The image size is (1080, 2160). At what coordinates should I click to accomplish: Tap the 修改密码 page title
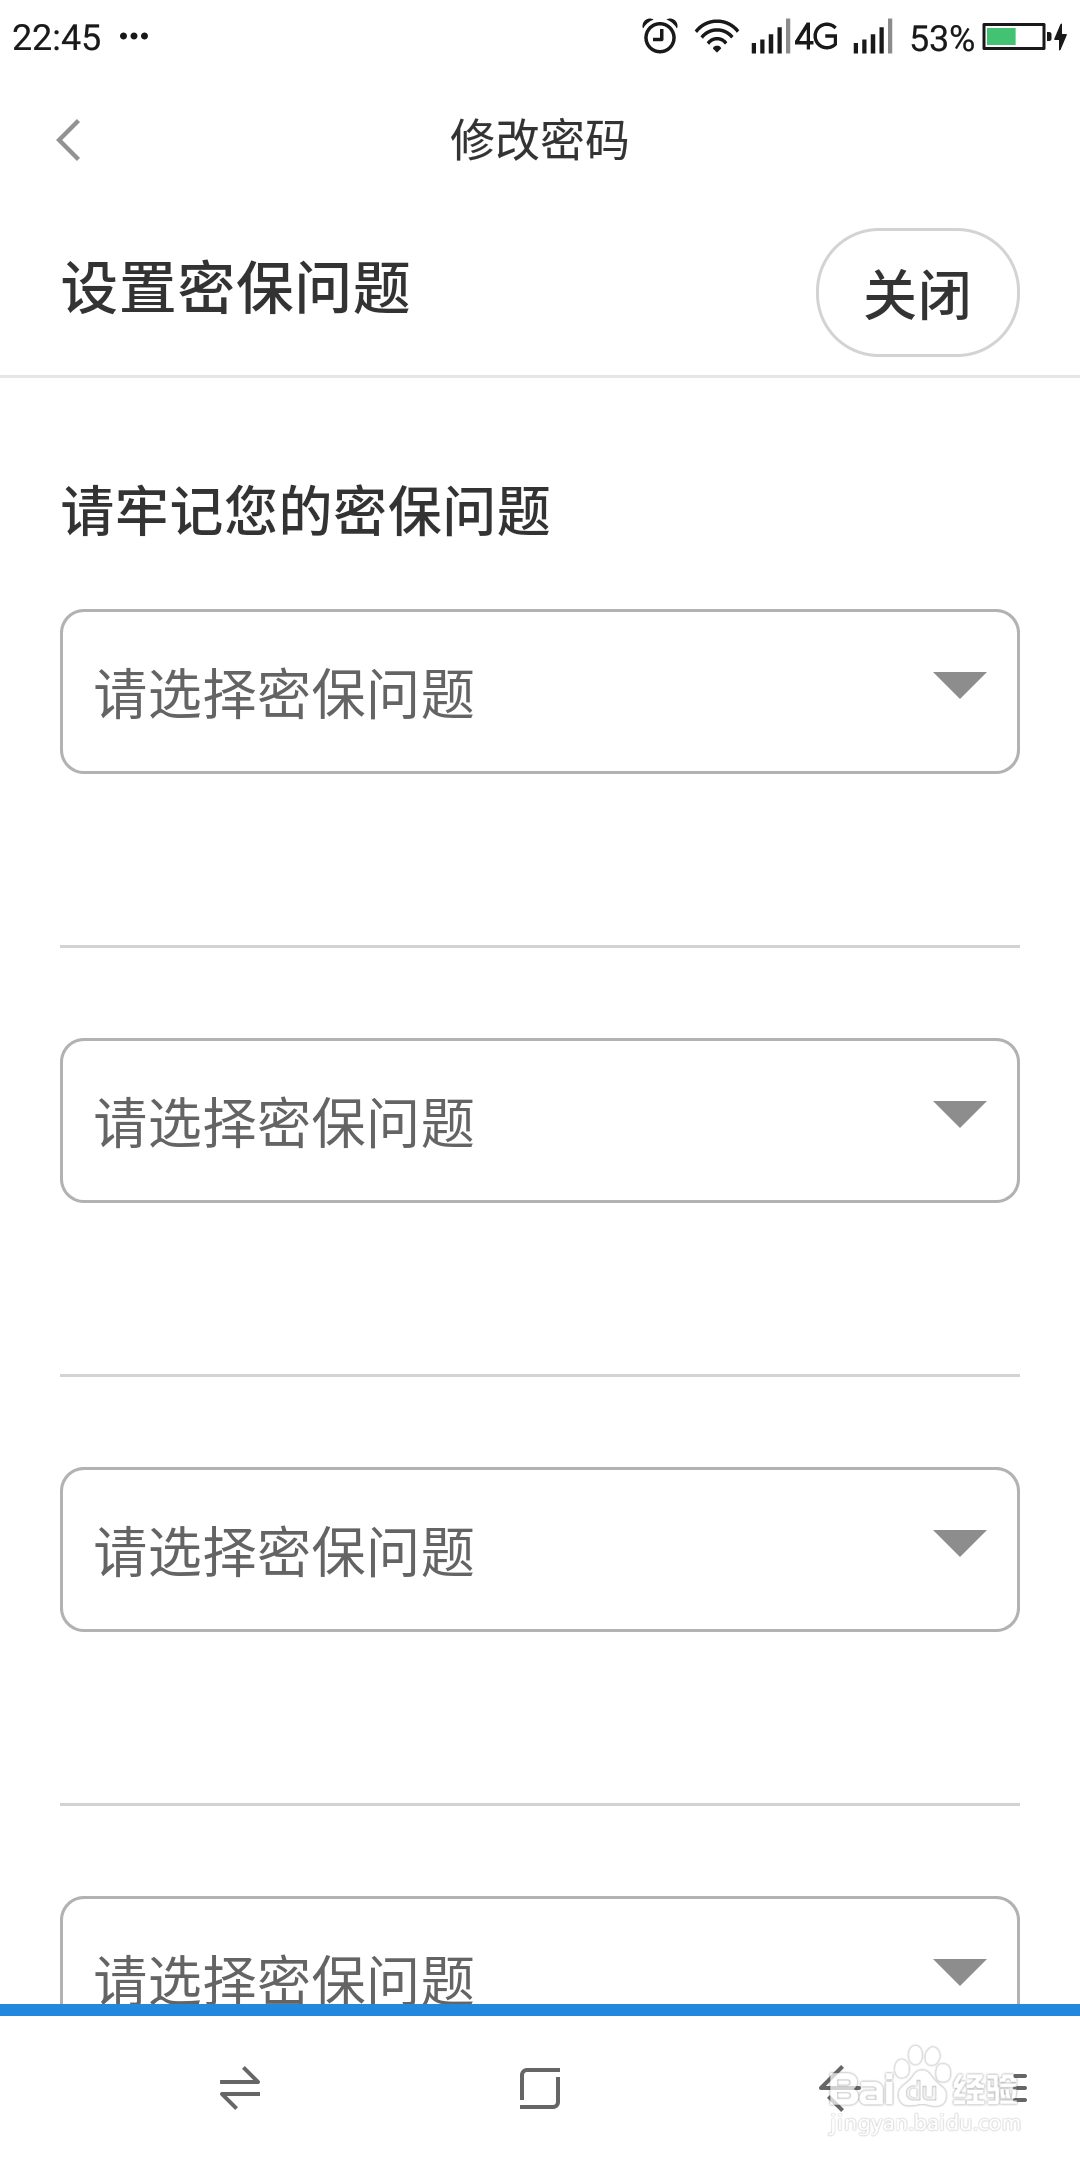coord(540,140)
